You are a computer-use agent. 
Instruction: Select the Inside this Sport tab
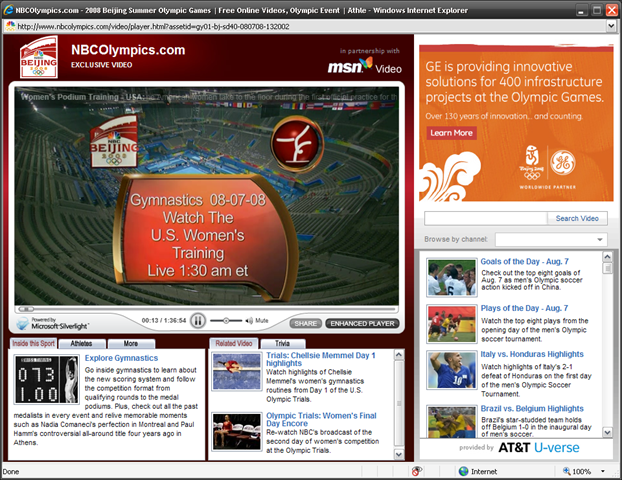pyautogui.click(x=33, y=344)
